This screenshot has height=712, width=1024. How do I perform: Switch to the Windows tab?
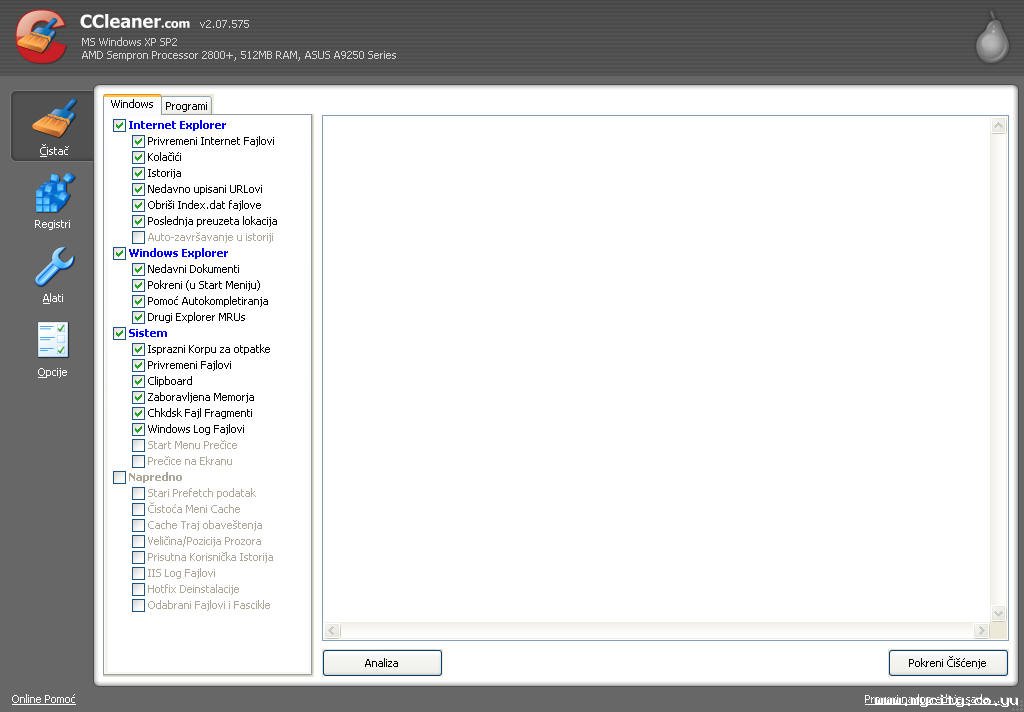click(132, 104)
